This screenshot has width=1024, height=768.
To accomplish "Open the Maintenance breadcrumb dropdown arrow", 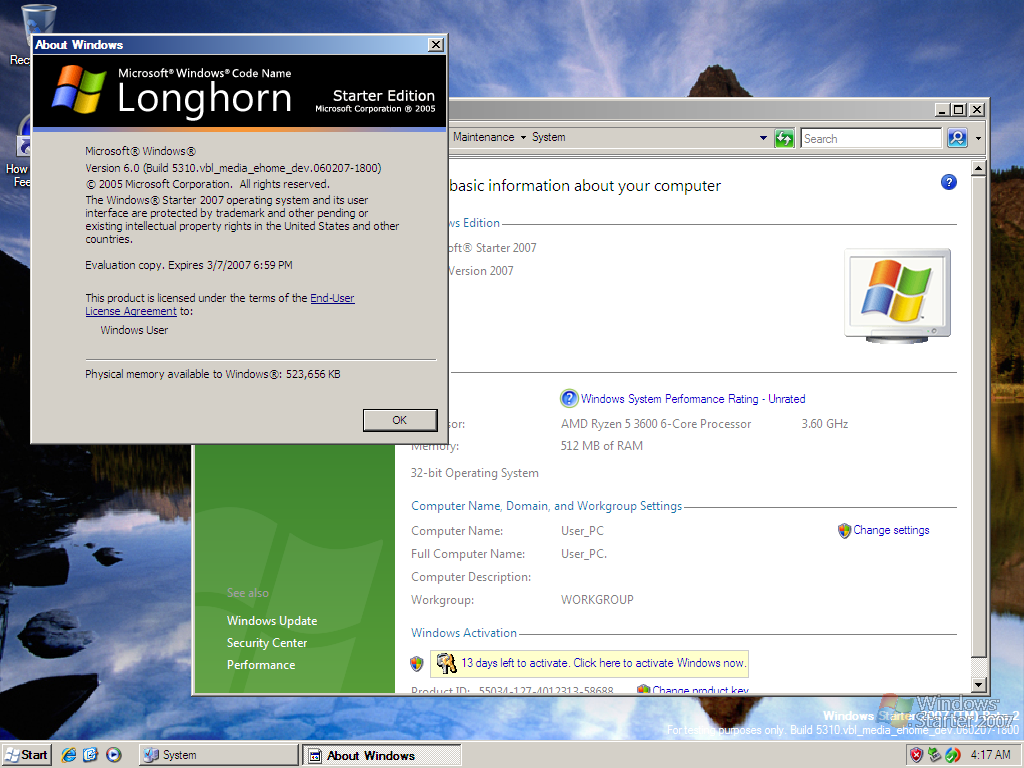I will (523, 137).
